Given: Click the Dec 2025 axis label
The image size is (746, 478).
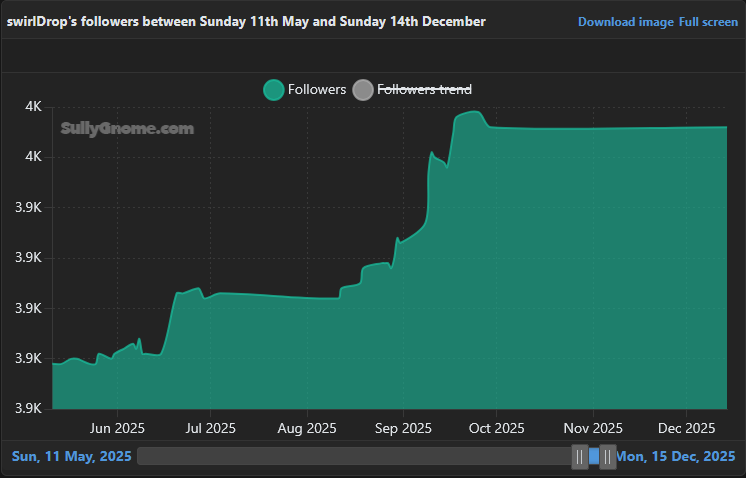Looking at the screenshot, I should click(687, 429).
